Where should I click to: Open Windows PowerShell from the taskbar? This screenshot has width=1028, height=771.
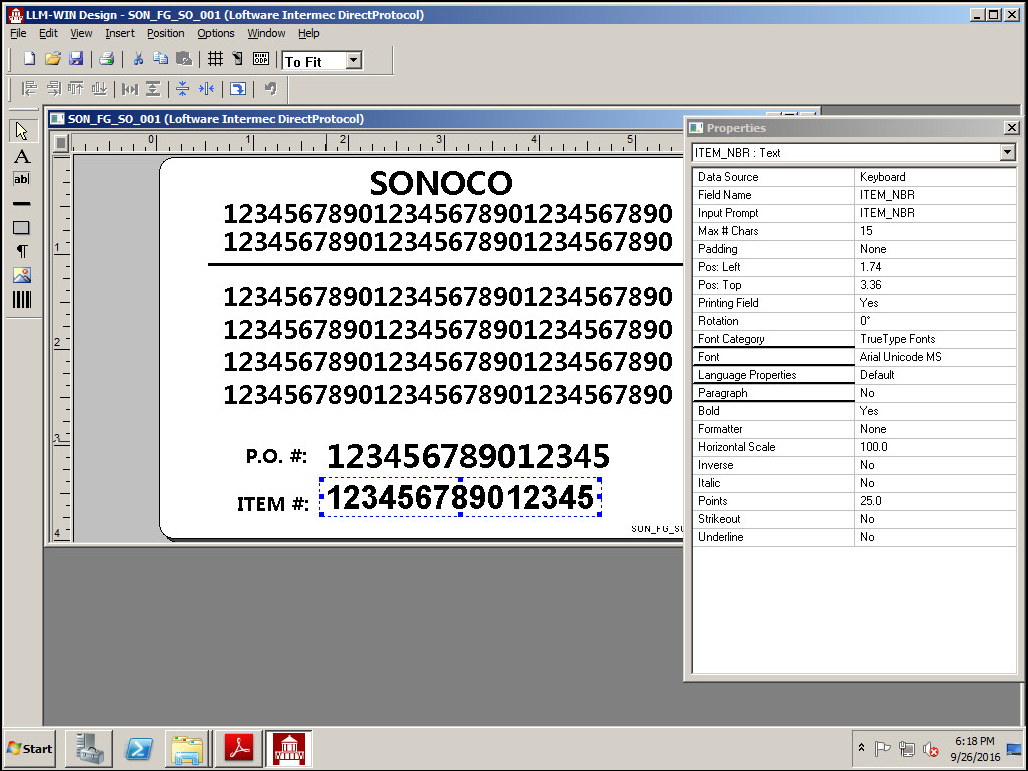[139, 749]
